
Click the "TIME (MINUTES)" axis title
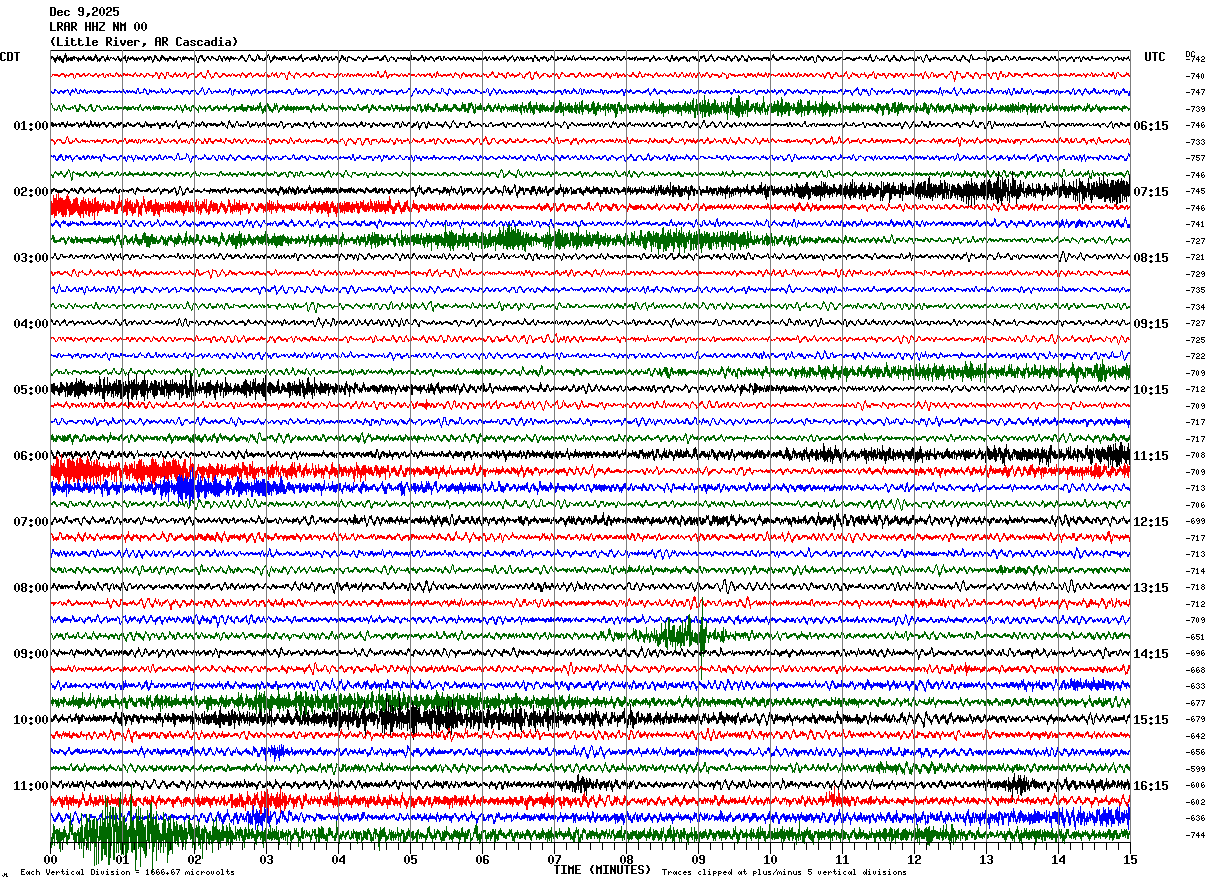(x=602, y=870)
